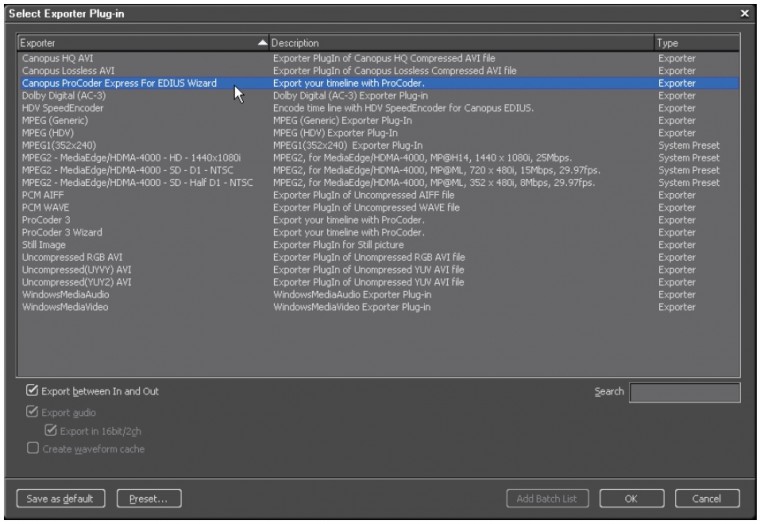Screen dimensions: 760x524
Task: Sort by the Description column header
Action: pyautogui.click(x=461, y=43)
